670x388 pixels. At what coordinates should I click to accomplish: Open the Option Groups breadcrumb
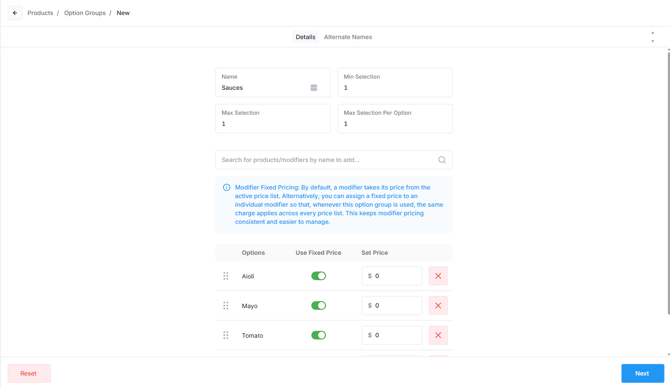pos(85,13)
